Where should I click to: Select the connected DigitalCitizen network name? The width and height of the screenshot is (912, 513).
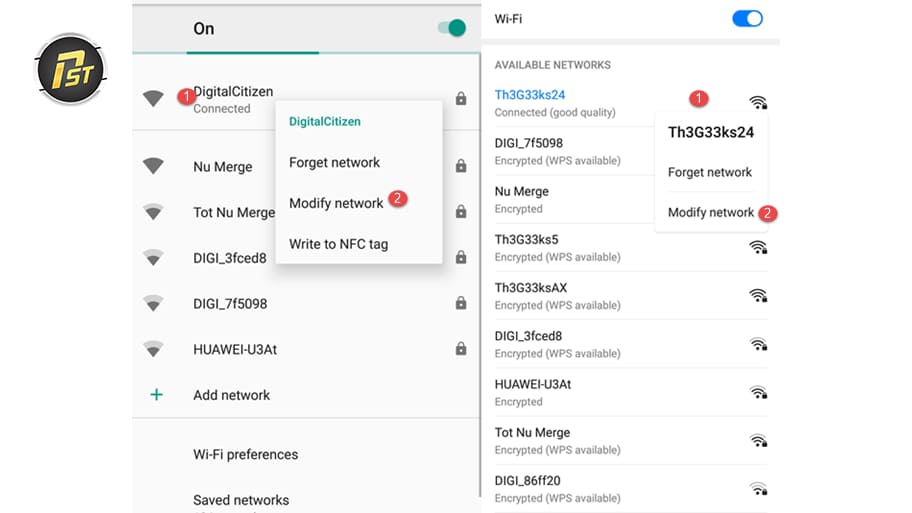[233, 91]
